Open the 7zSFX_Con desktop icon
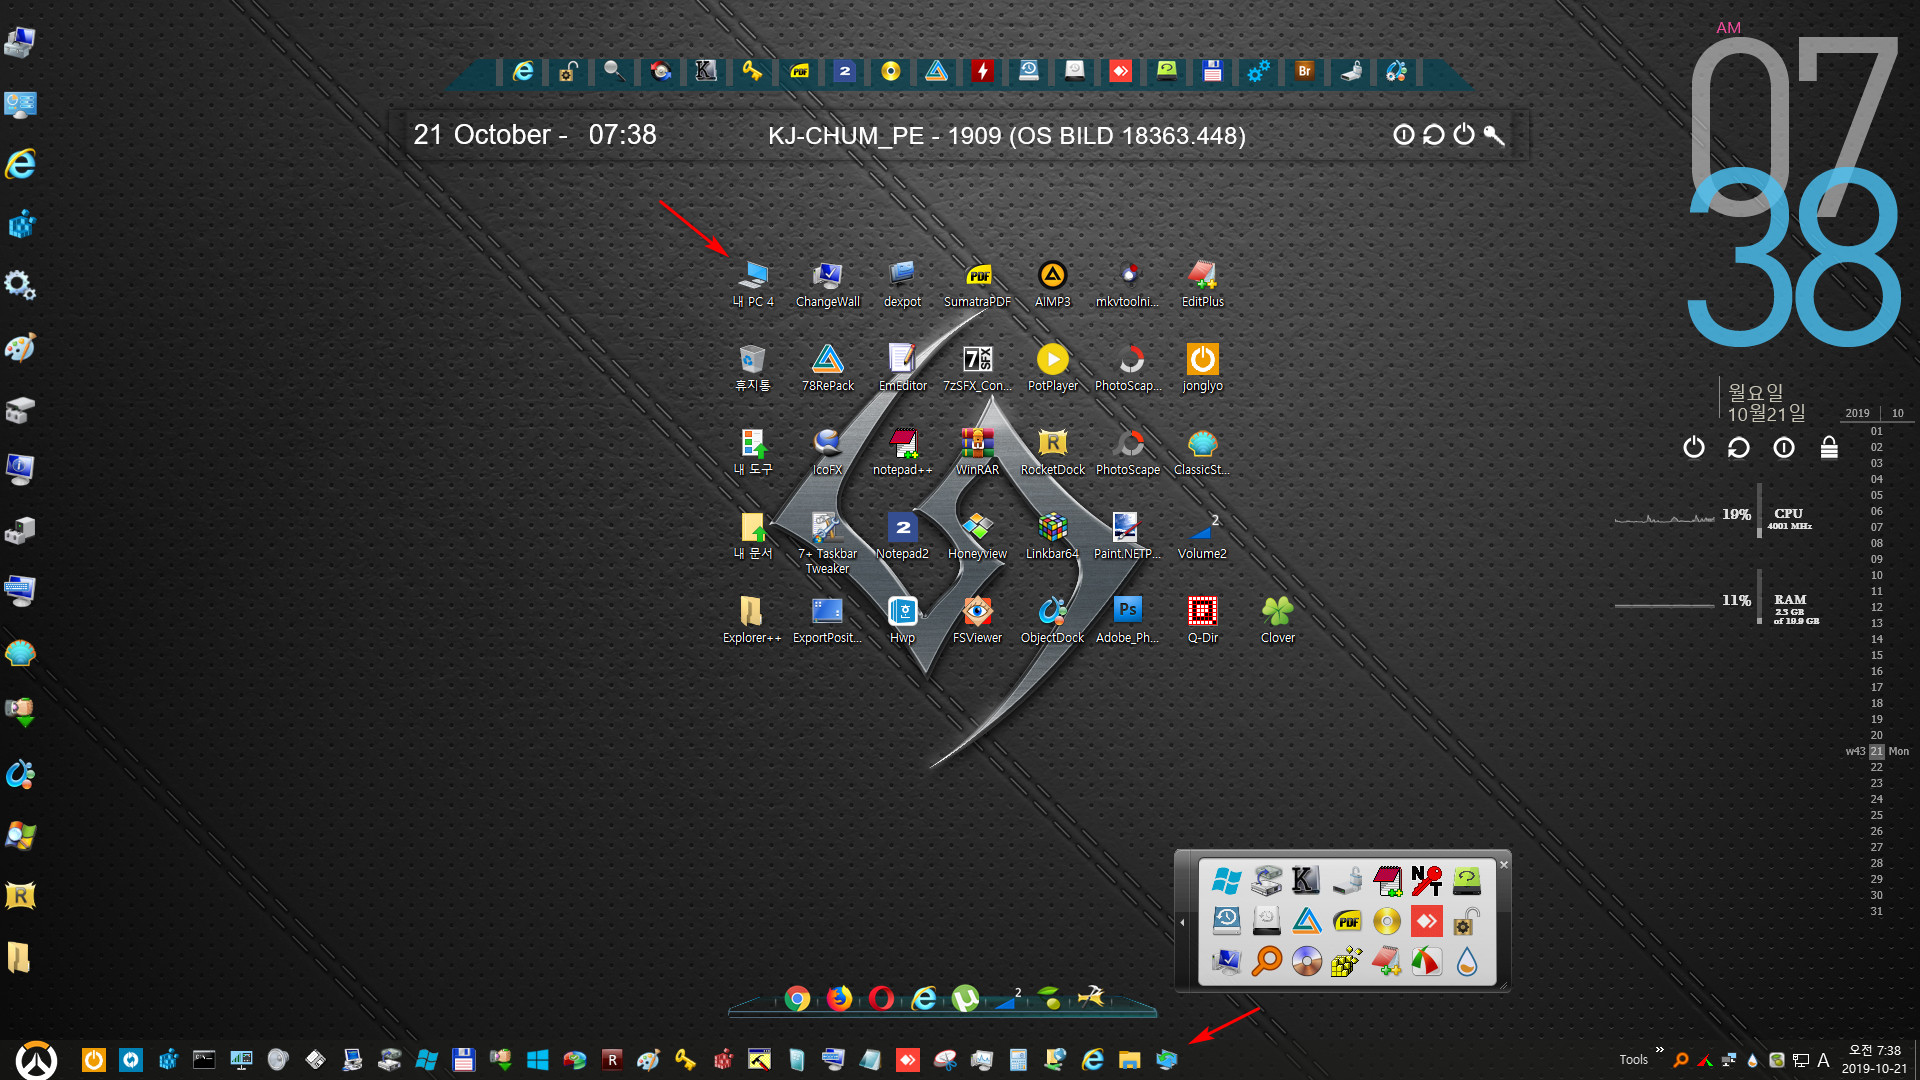 click(977, 368)
